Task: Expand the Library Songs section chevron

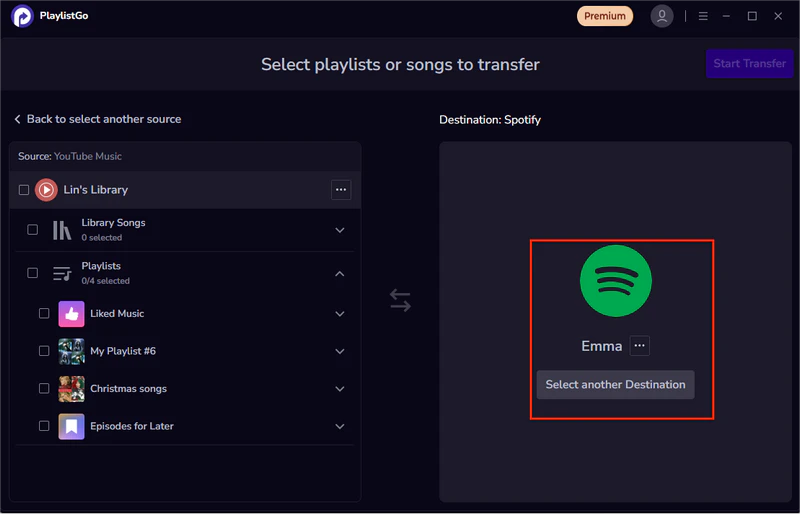Action: click(x=340, y=230)
